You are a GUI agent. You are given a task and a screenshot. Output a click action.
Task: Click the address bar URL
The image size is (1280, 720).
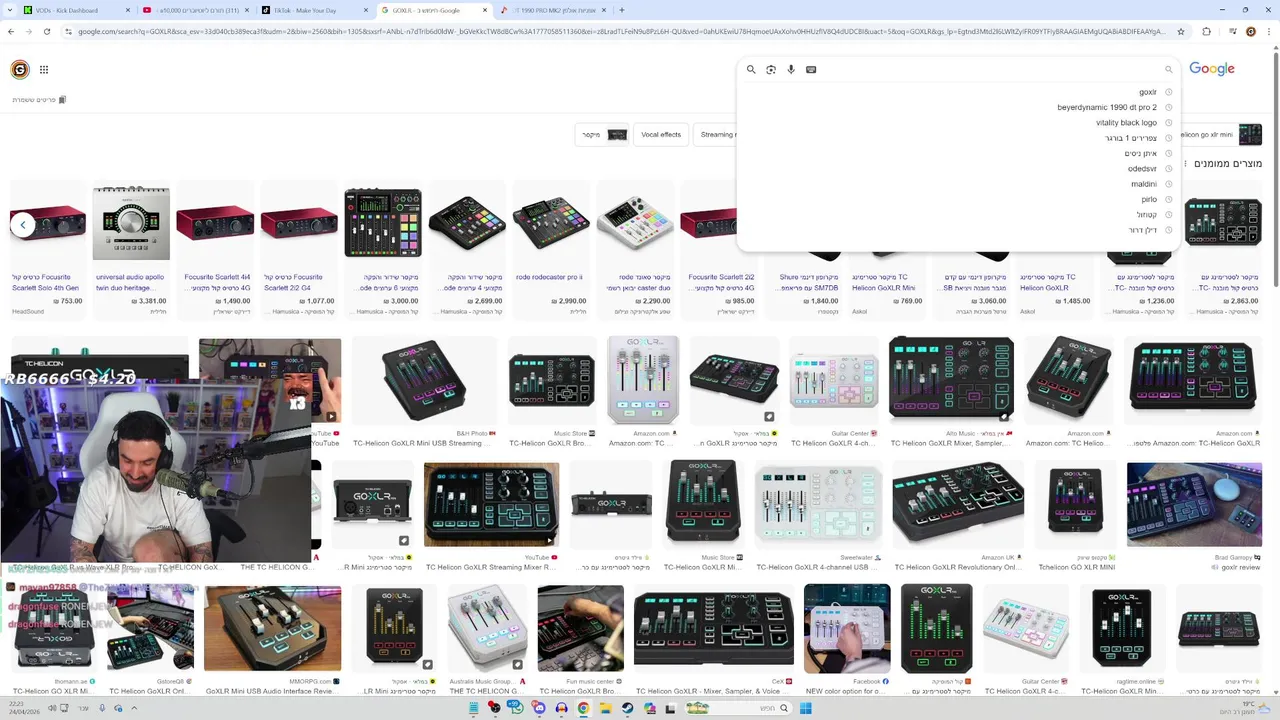coord(620,32)
